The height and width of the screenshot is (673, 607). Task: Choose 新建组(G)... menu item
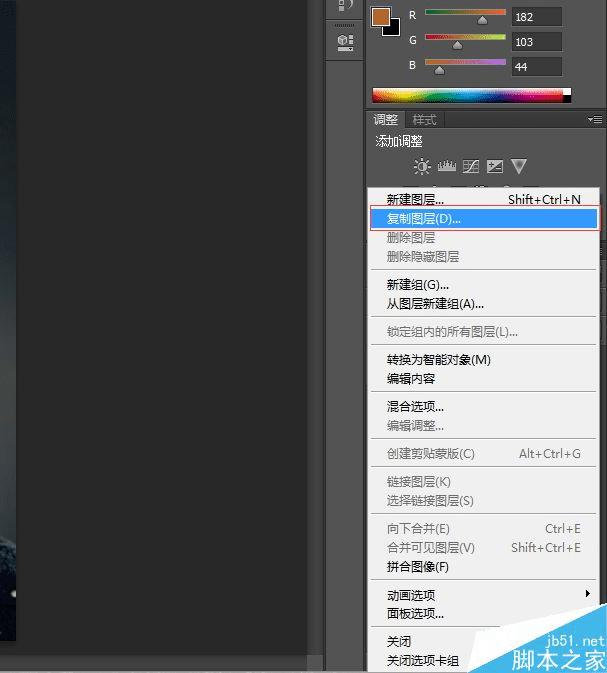483,285
